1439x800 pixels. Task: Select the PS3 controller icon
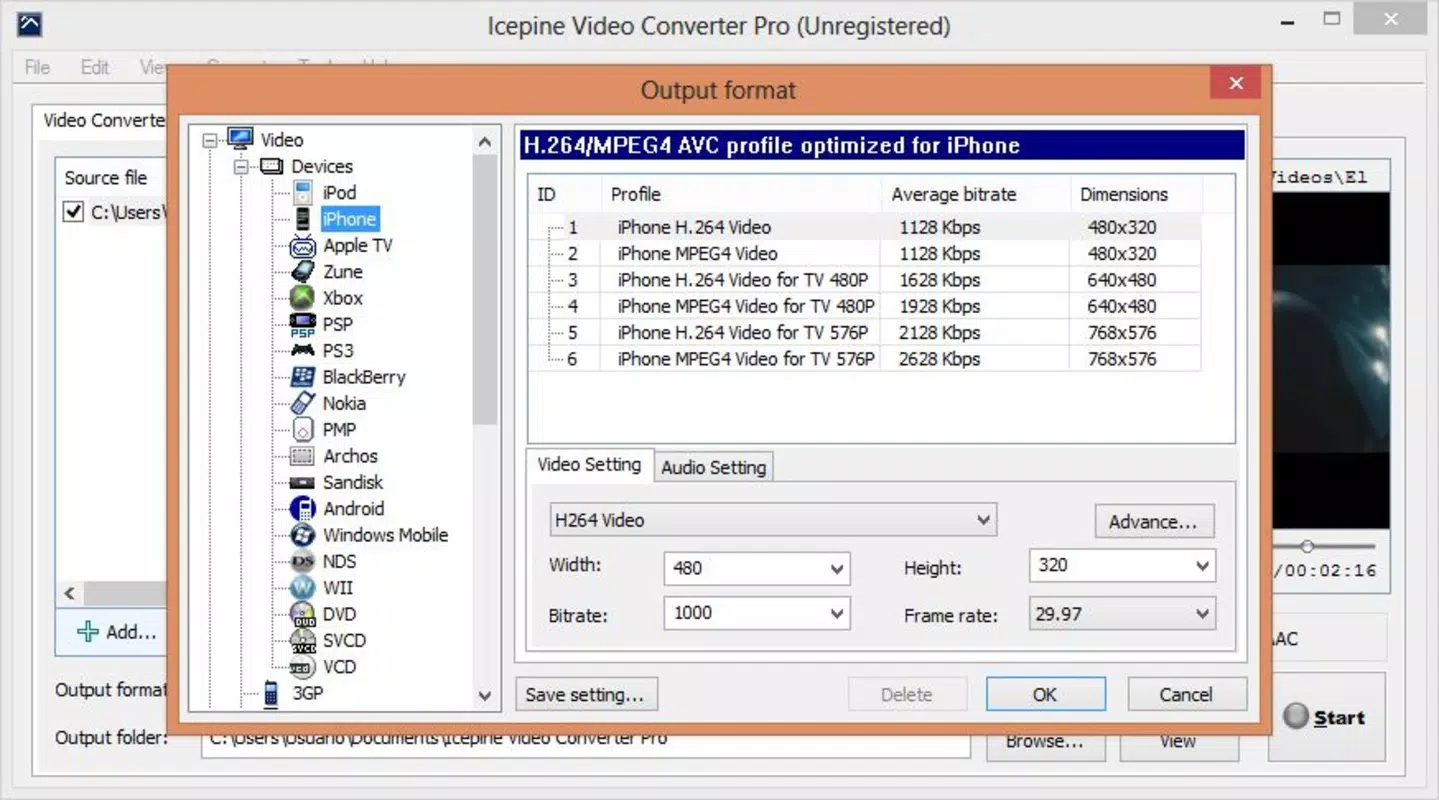pyautogui.click(x=303, y=350)
